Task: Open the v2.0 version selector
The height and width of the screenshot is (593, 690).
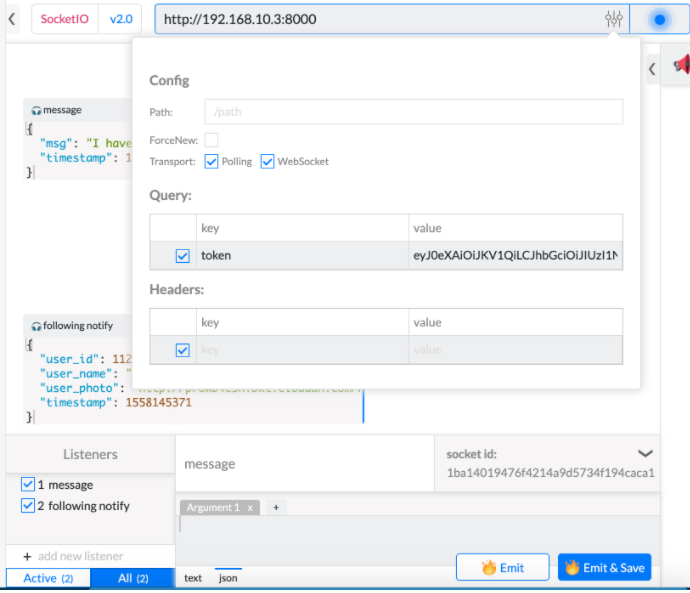Action: click(x=121, y=19)
